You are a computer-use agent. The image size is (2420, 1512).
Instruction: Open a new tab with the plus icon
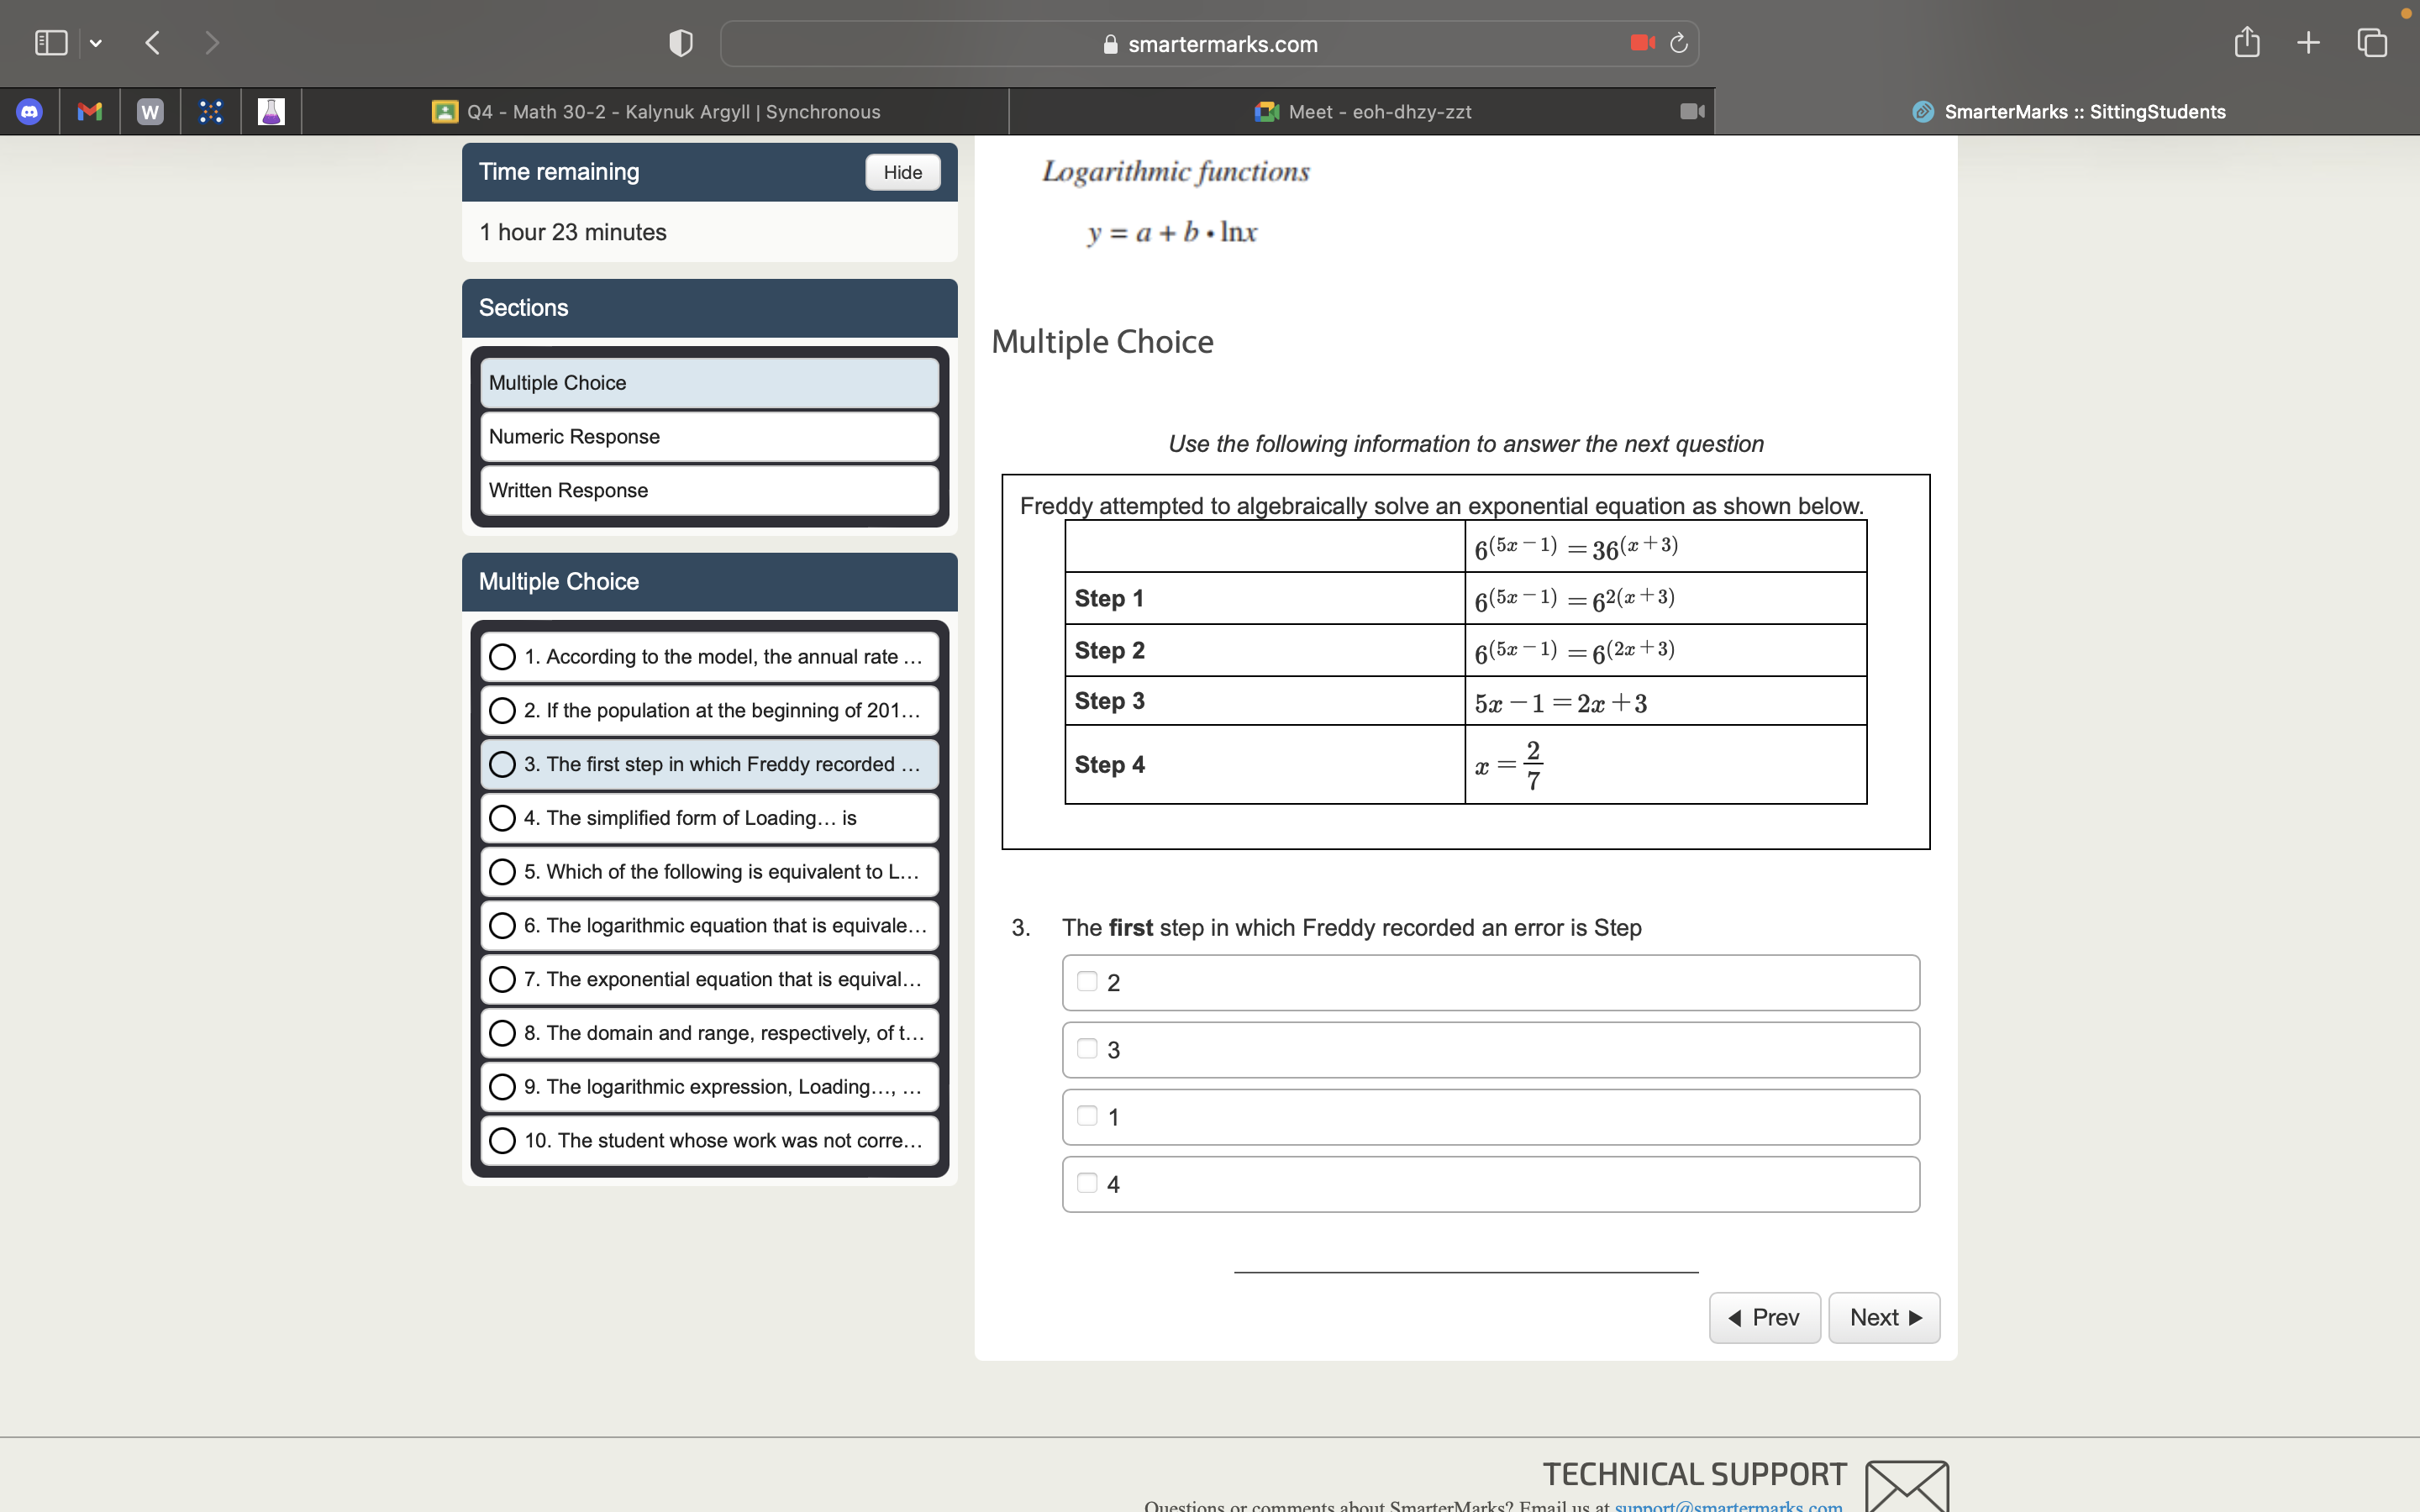pos(2308,42)
